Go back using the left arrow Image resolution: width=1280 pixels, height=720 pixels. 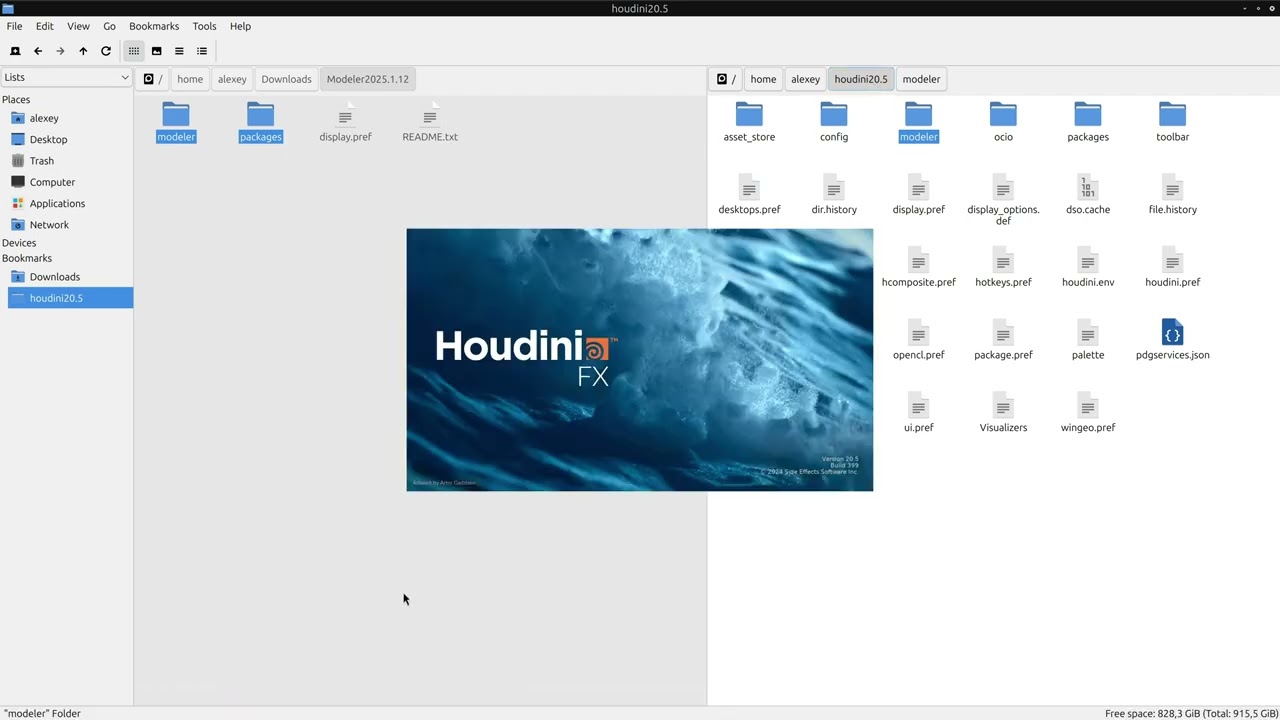click(38, 51)
